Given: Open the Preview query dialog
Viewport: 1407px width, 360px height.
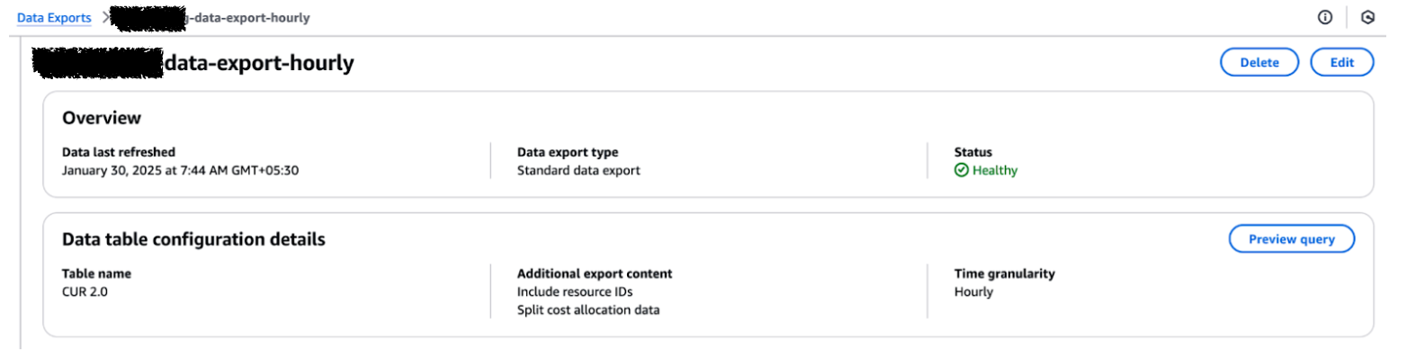Looking at the screenshot, I should 1291,239.
